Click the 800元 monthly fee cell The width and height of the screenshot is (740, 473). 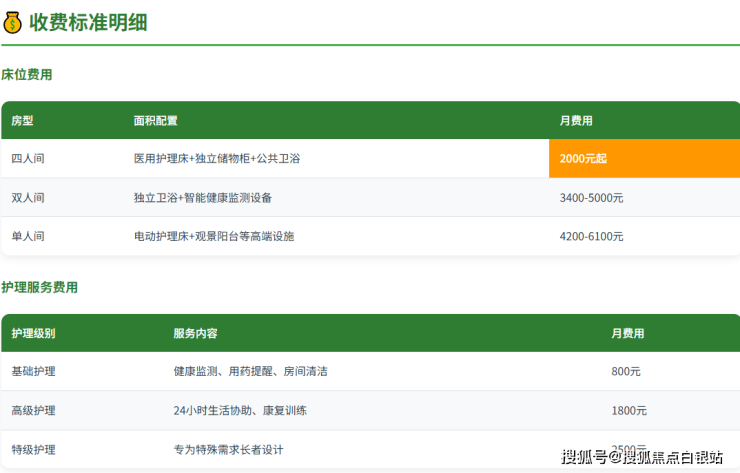[x=626, y=371]
